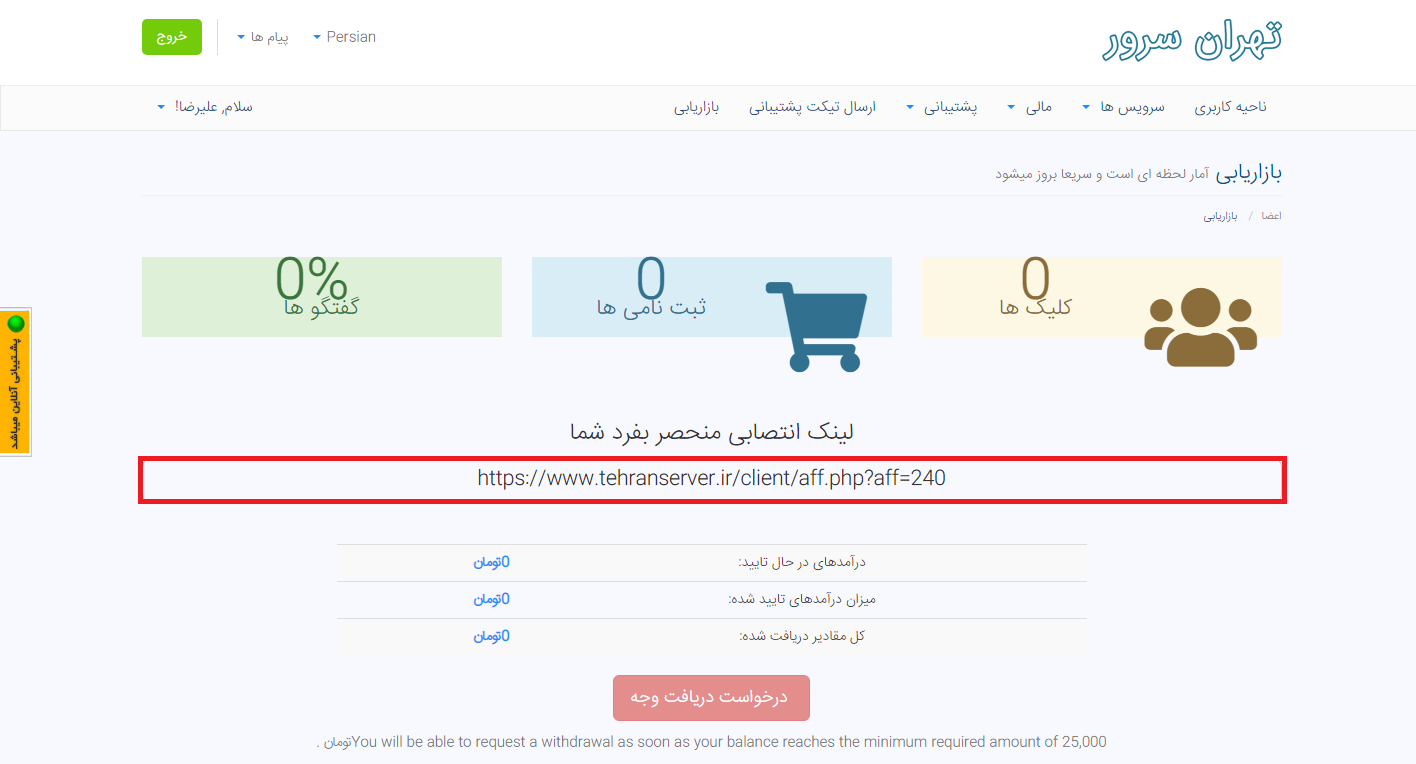Click the 0% گفتگو ها stat card

click(x=321, y=296)
